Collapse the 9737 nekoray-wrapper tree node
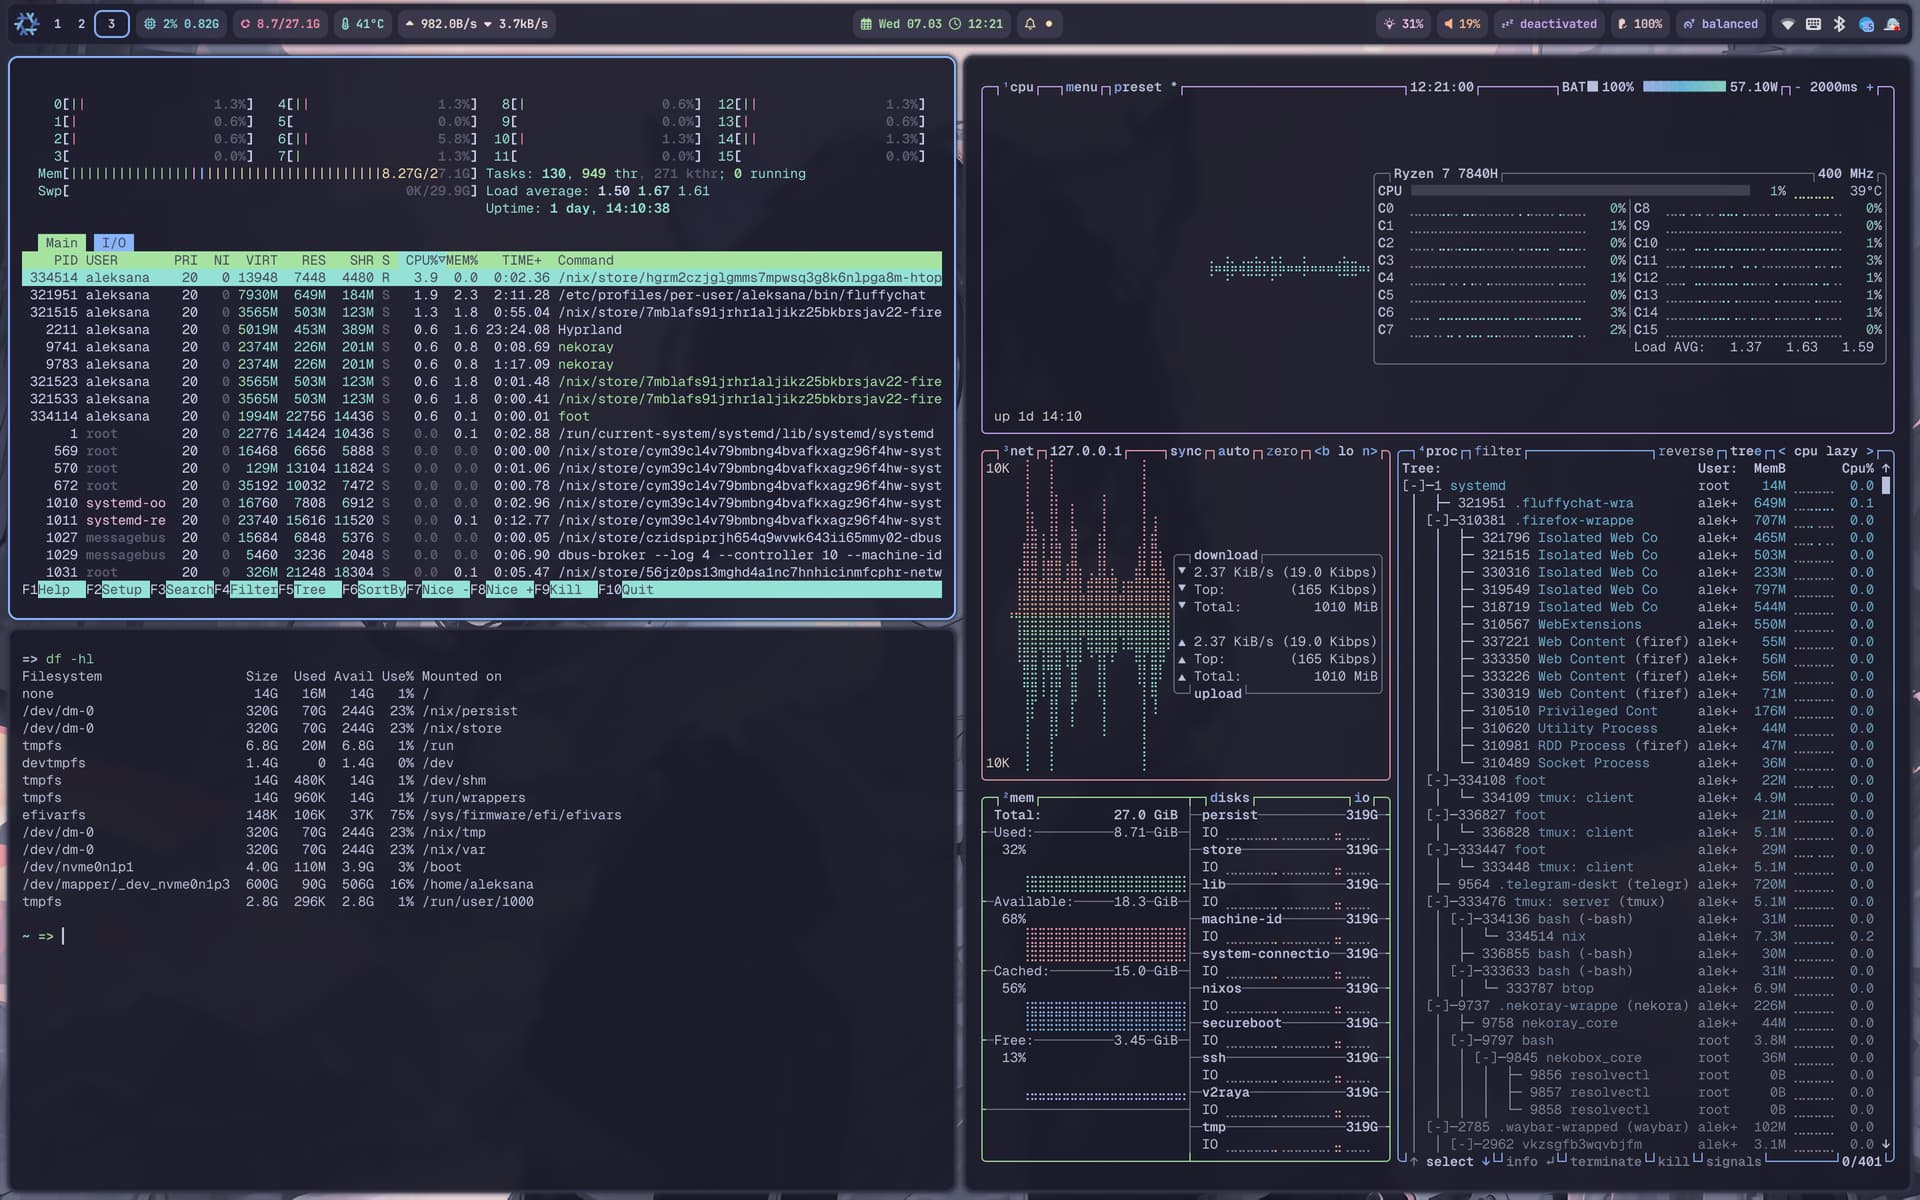The width and height of the screenshot is (1920, 1200). click(x=1437, y=1006)
